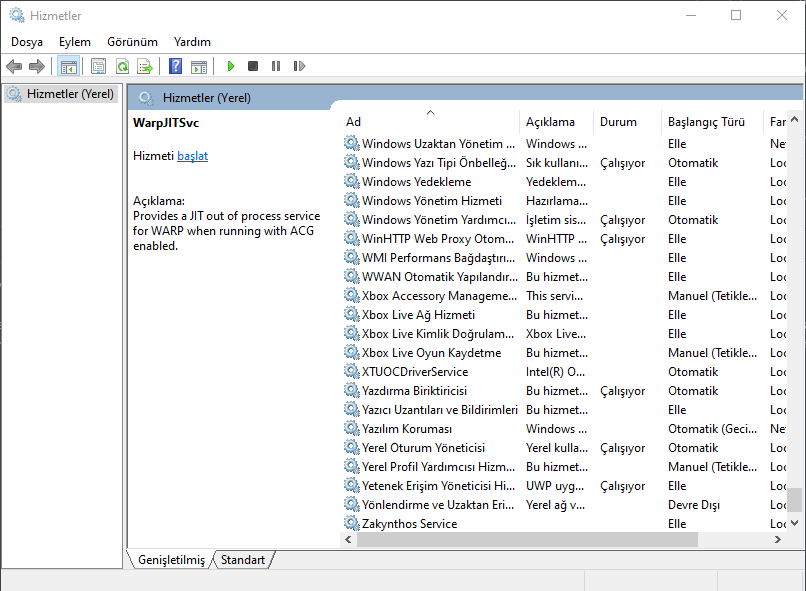
Task: Toggle Show/Hide Console Tree icon
Action: point(68,66)
